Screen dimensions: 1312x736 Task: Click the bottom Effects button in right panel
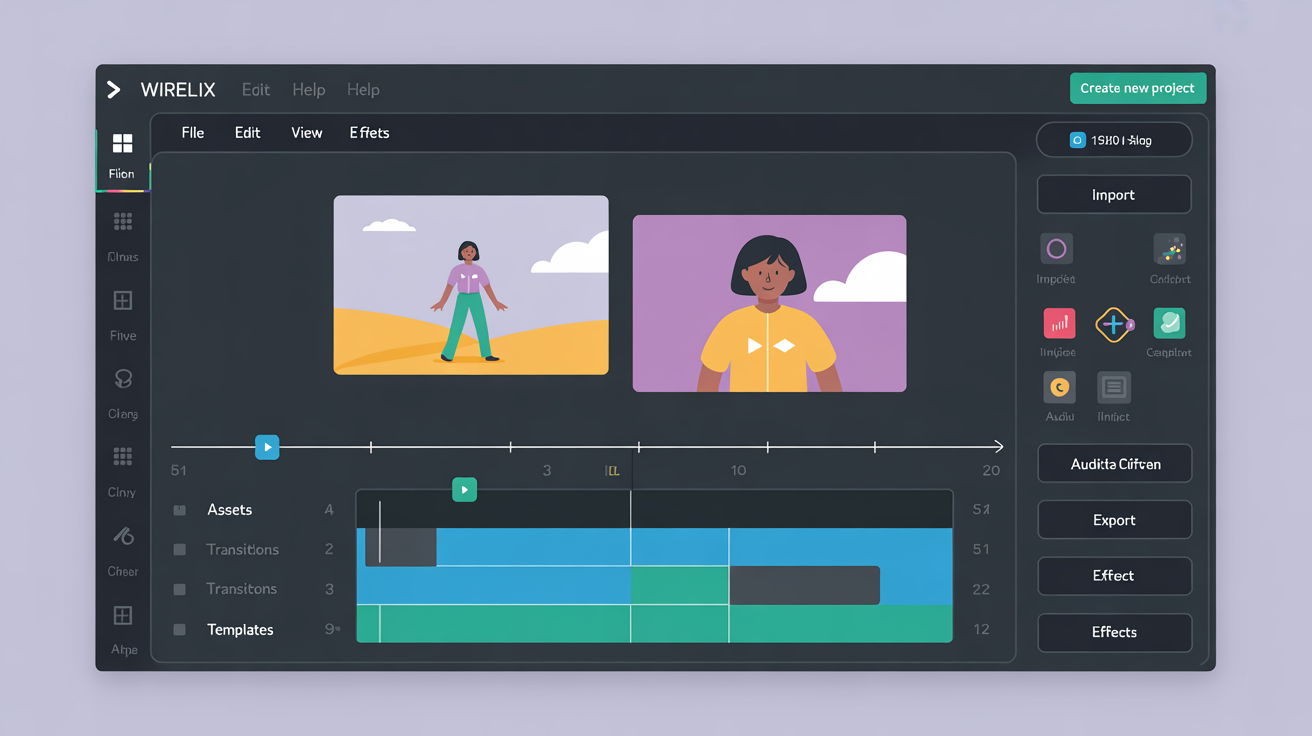click(x=1114, y=632)
